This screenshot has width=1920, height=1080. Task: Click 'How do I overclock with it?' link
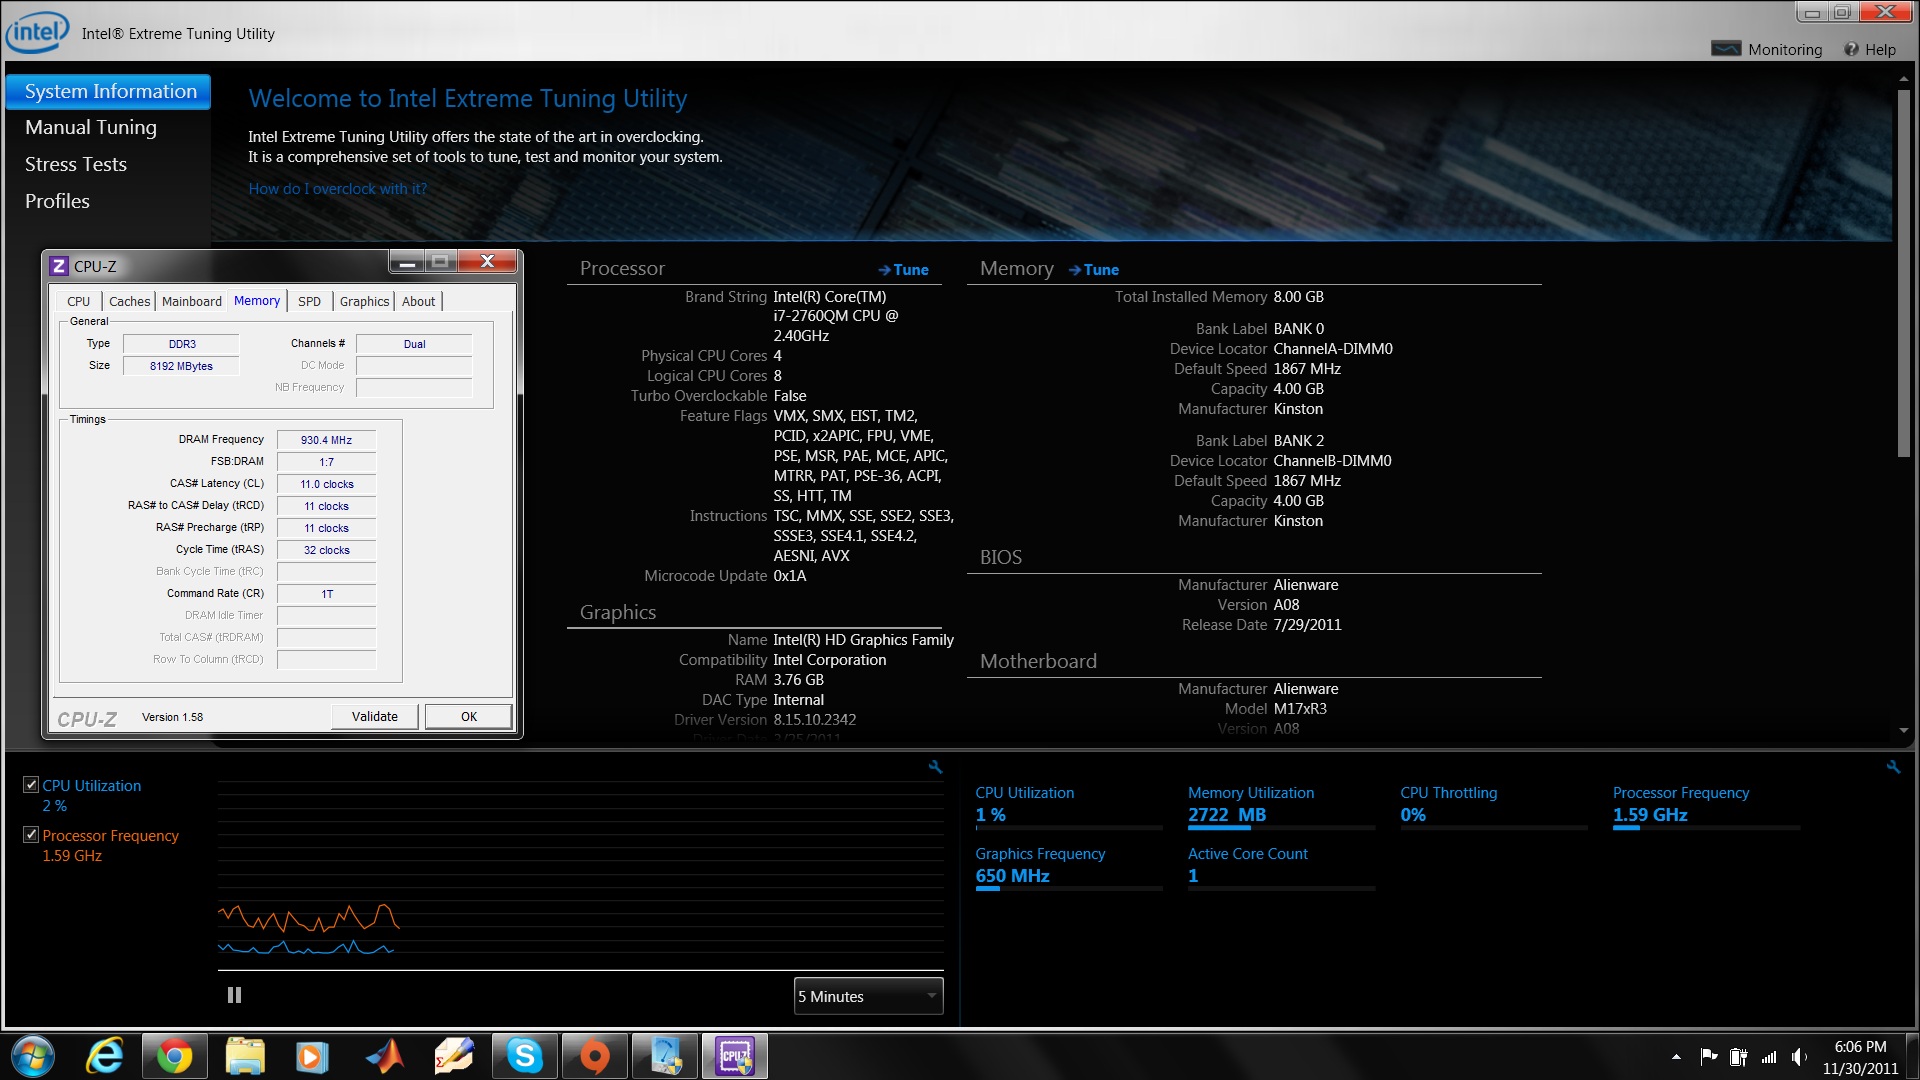click(x=337, y=189)
